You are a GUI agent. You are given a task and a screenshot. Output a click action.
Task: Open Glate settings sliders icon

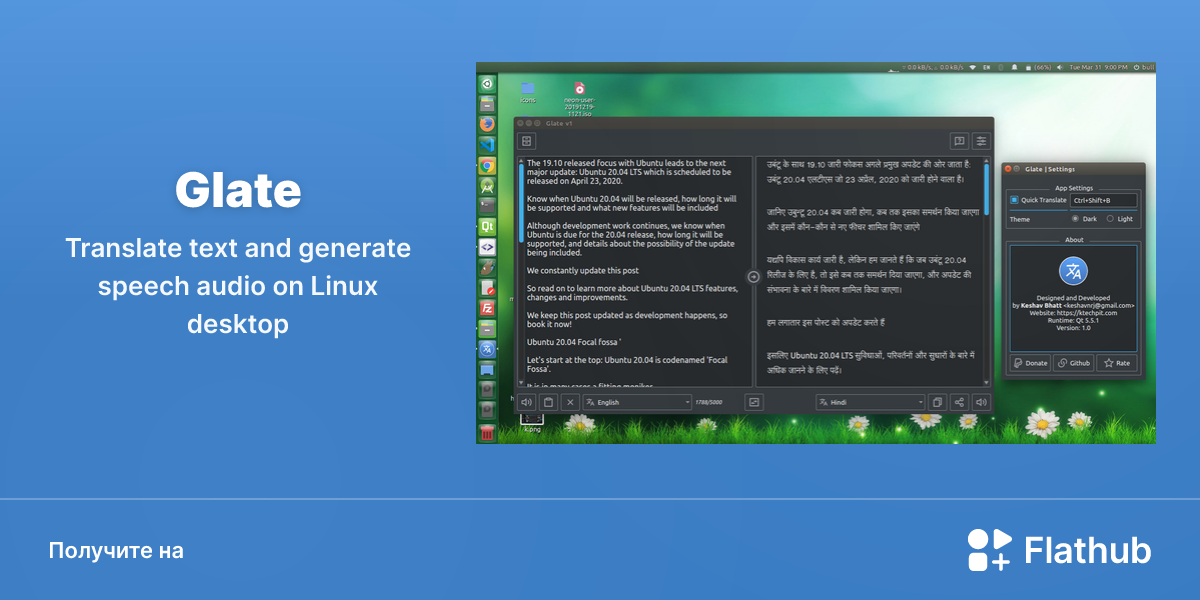pos(982,141)
